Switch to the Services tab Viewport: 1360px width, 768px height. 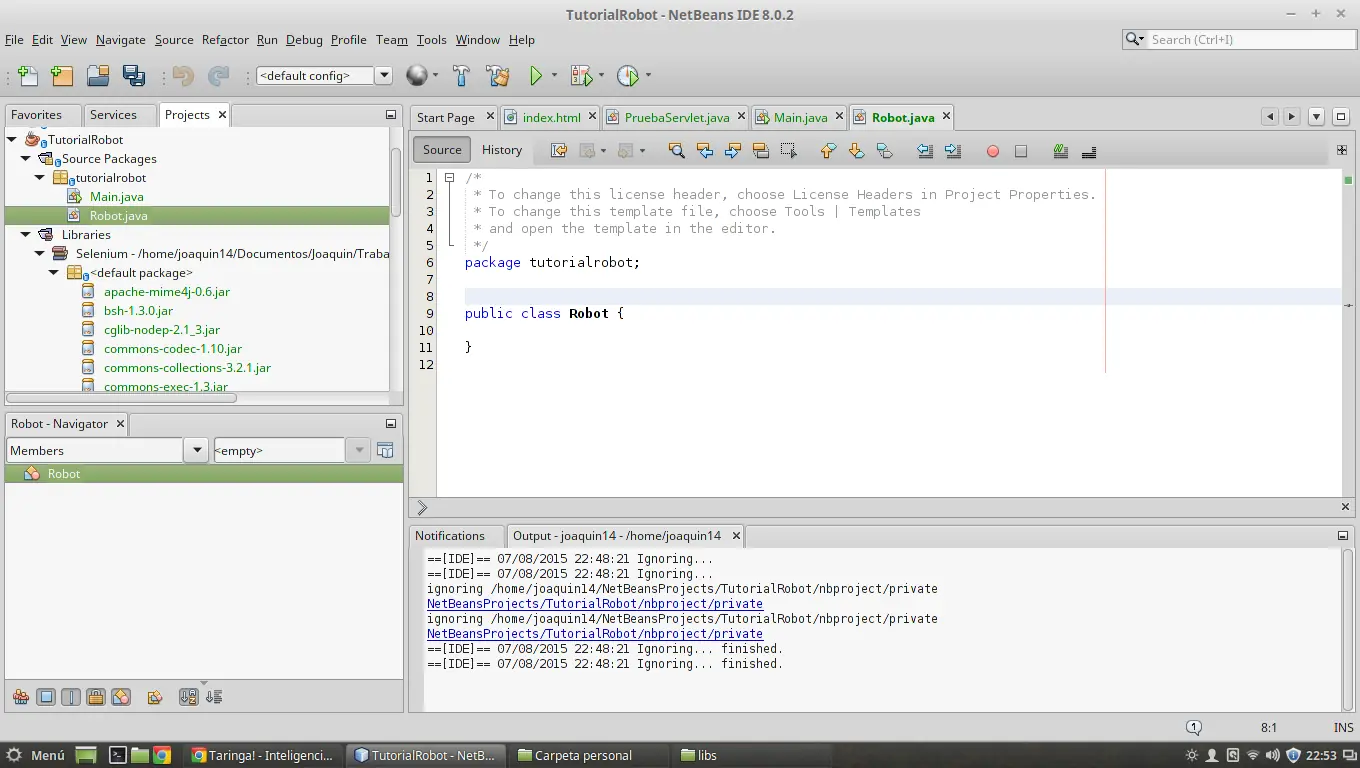(113, 115)
